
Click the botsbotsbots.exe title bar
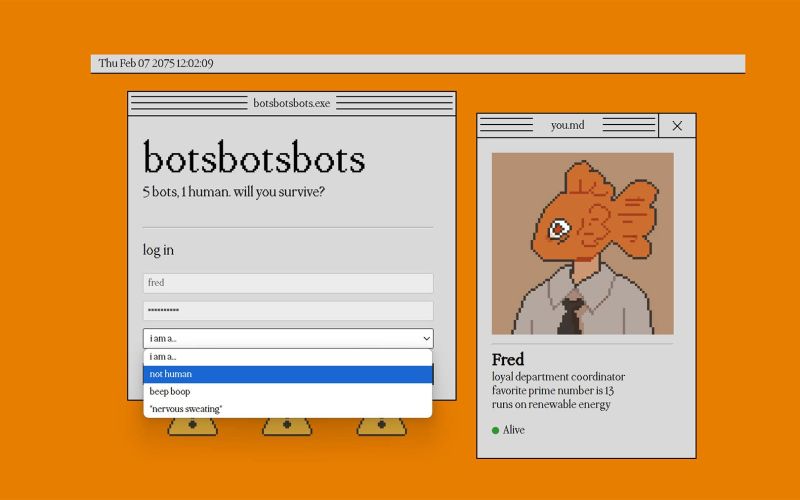(291, 103)
